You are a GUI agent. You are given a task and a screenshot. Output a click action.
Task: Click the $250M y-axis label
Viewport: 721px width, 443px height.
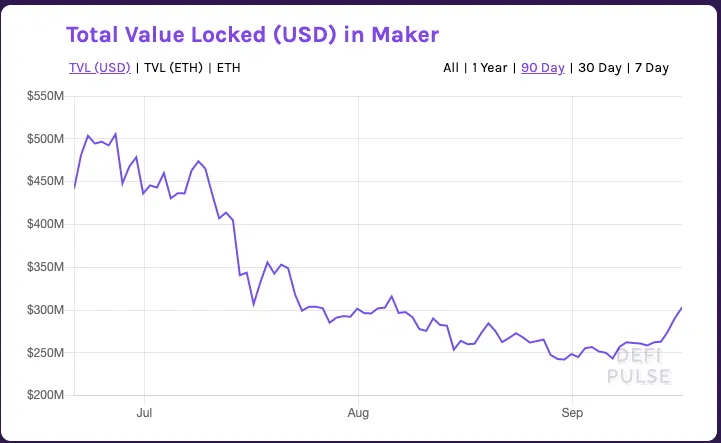(46, 353)
